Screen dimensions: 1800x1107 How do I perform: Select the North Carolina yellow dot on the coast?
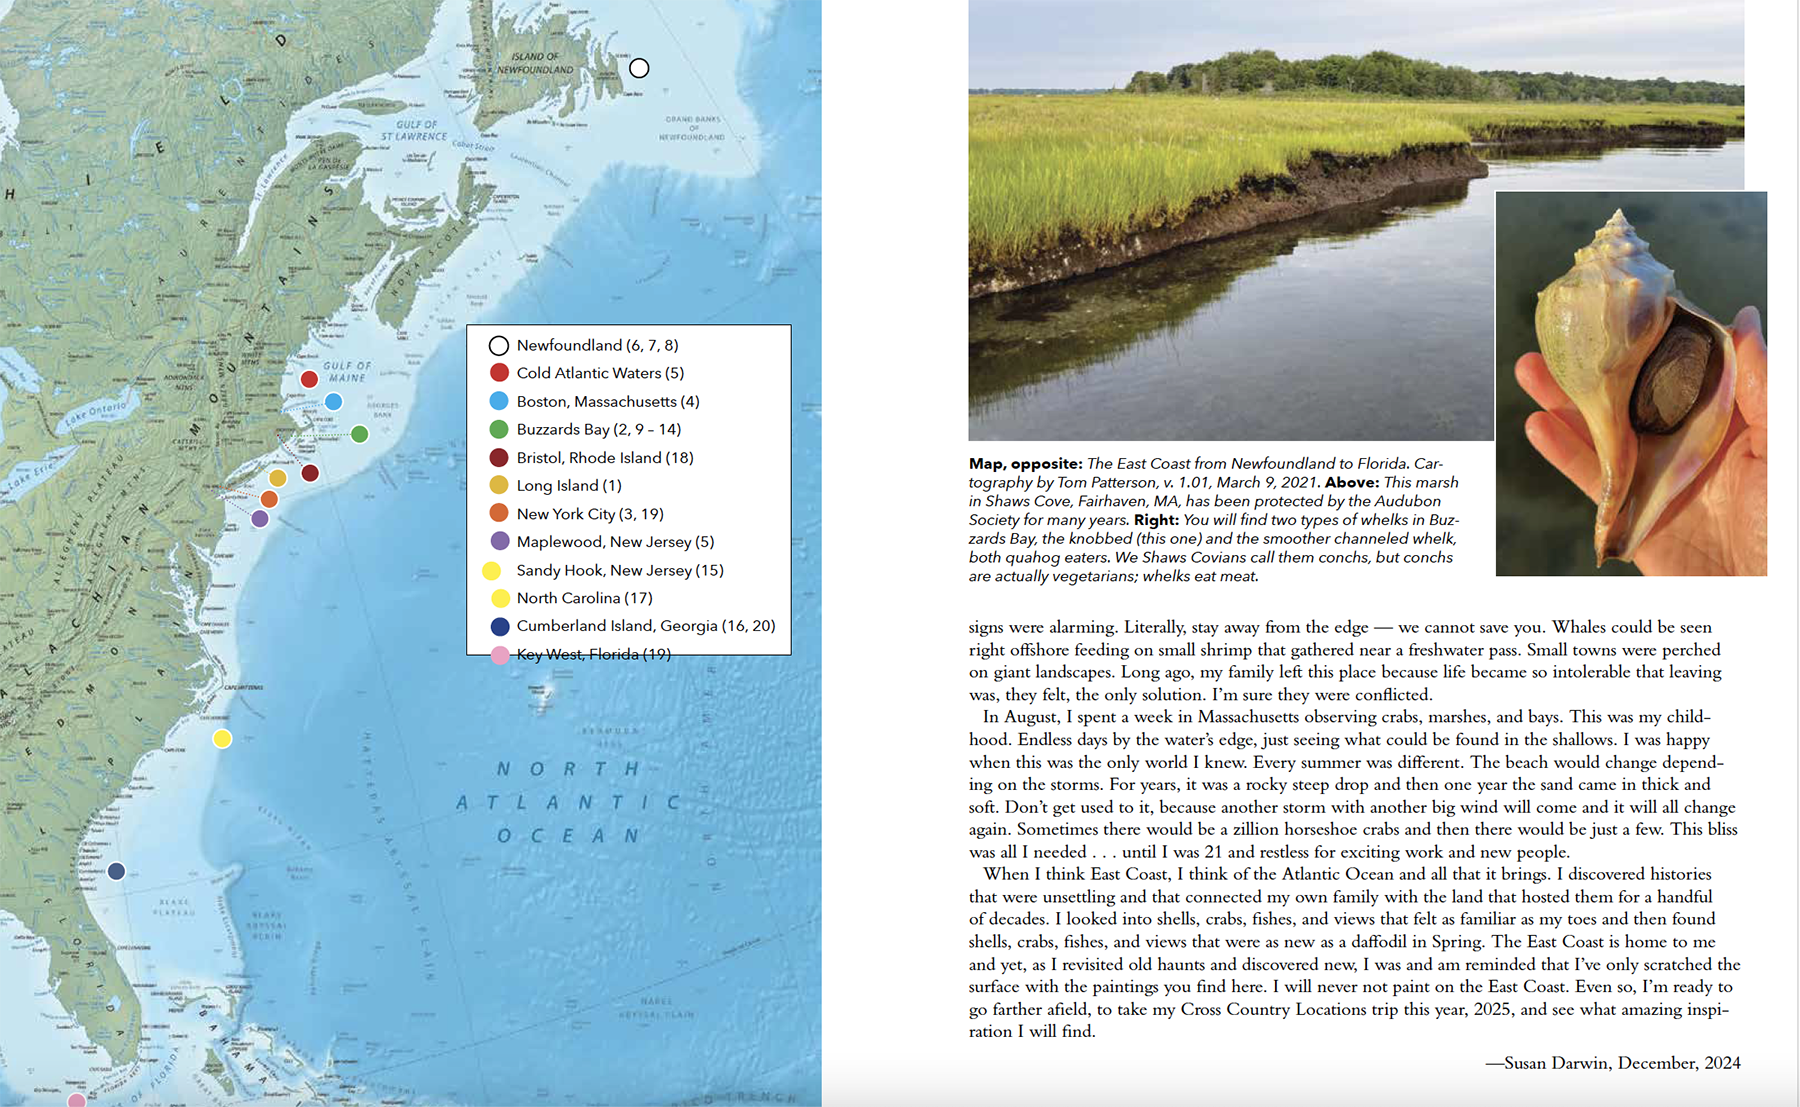point(224,738)
